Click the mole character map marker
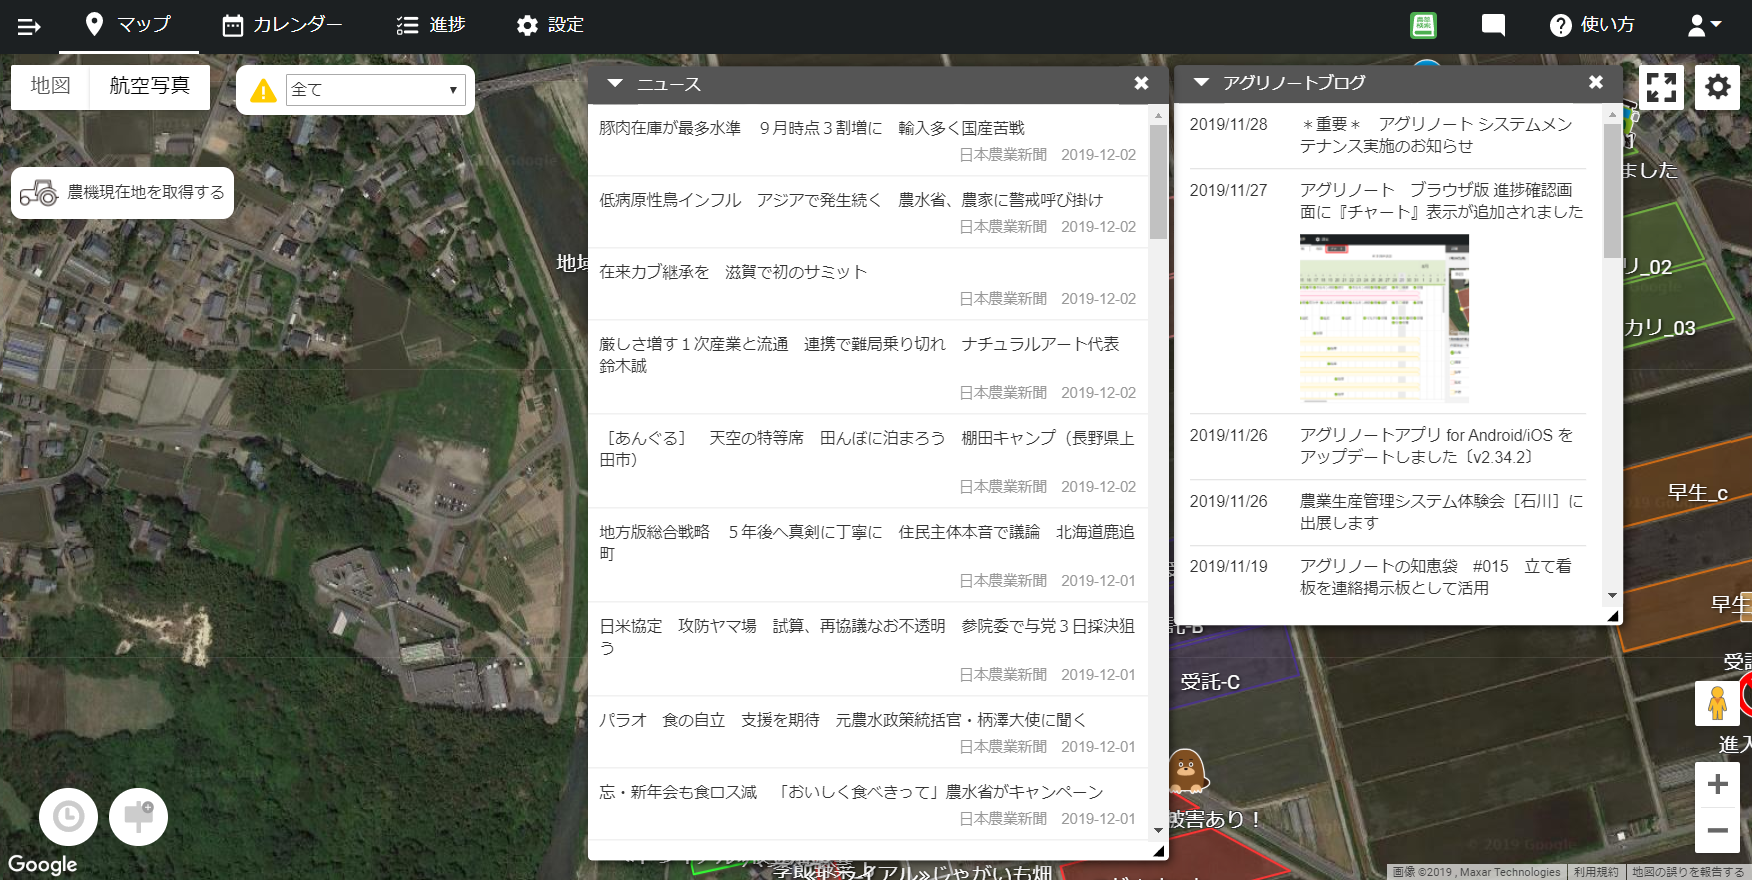 point(1186,771)
